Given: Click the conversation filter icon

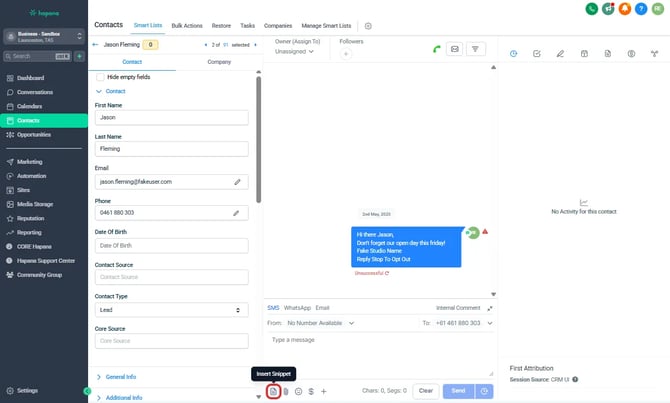Looking at the screenshot, I should (476, 48).
